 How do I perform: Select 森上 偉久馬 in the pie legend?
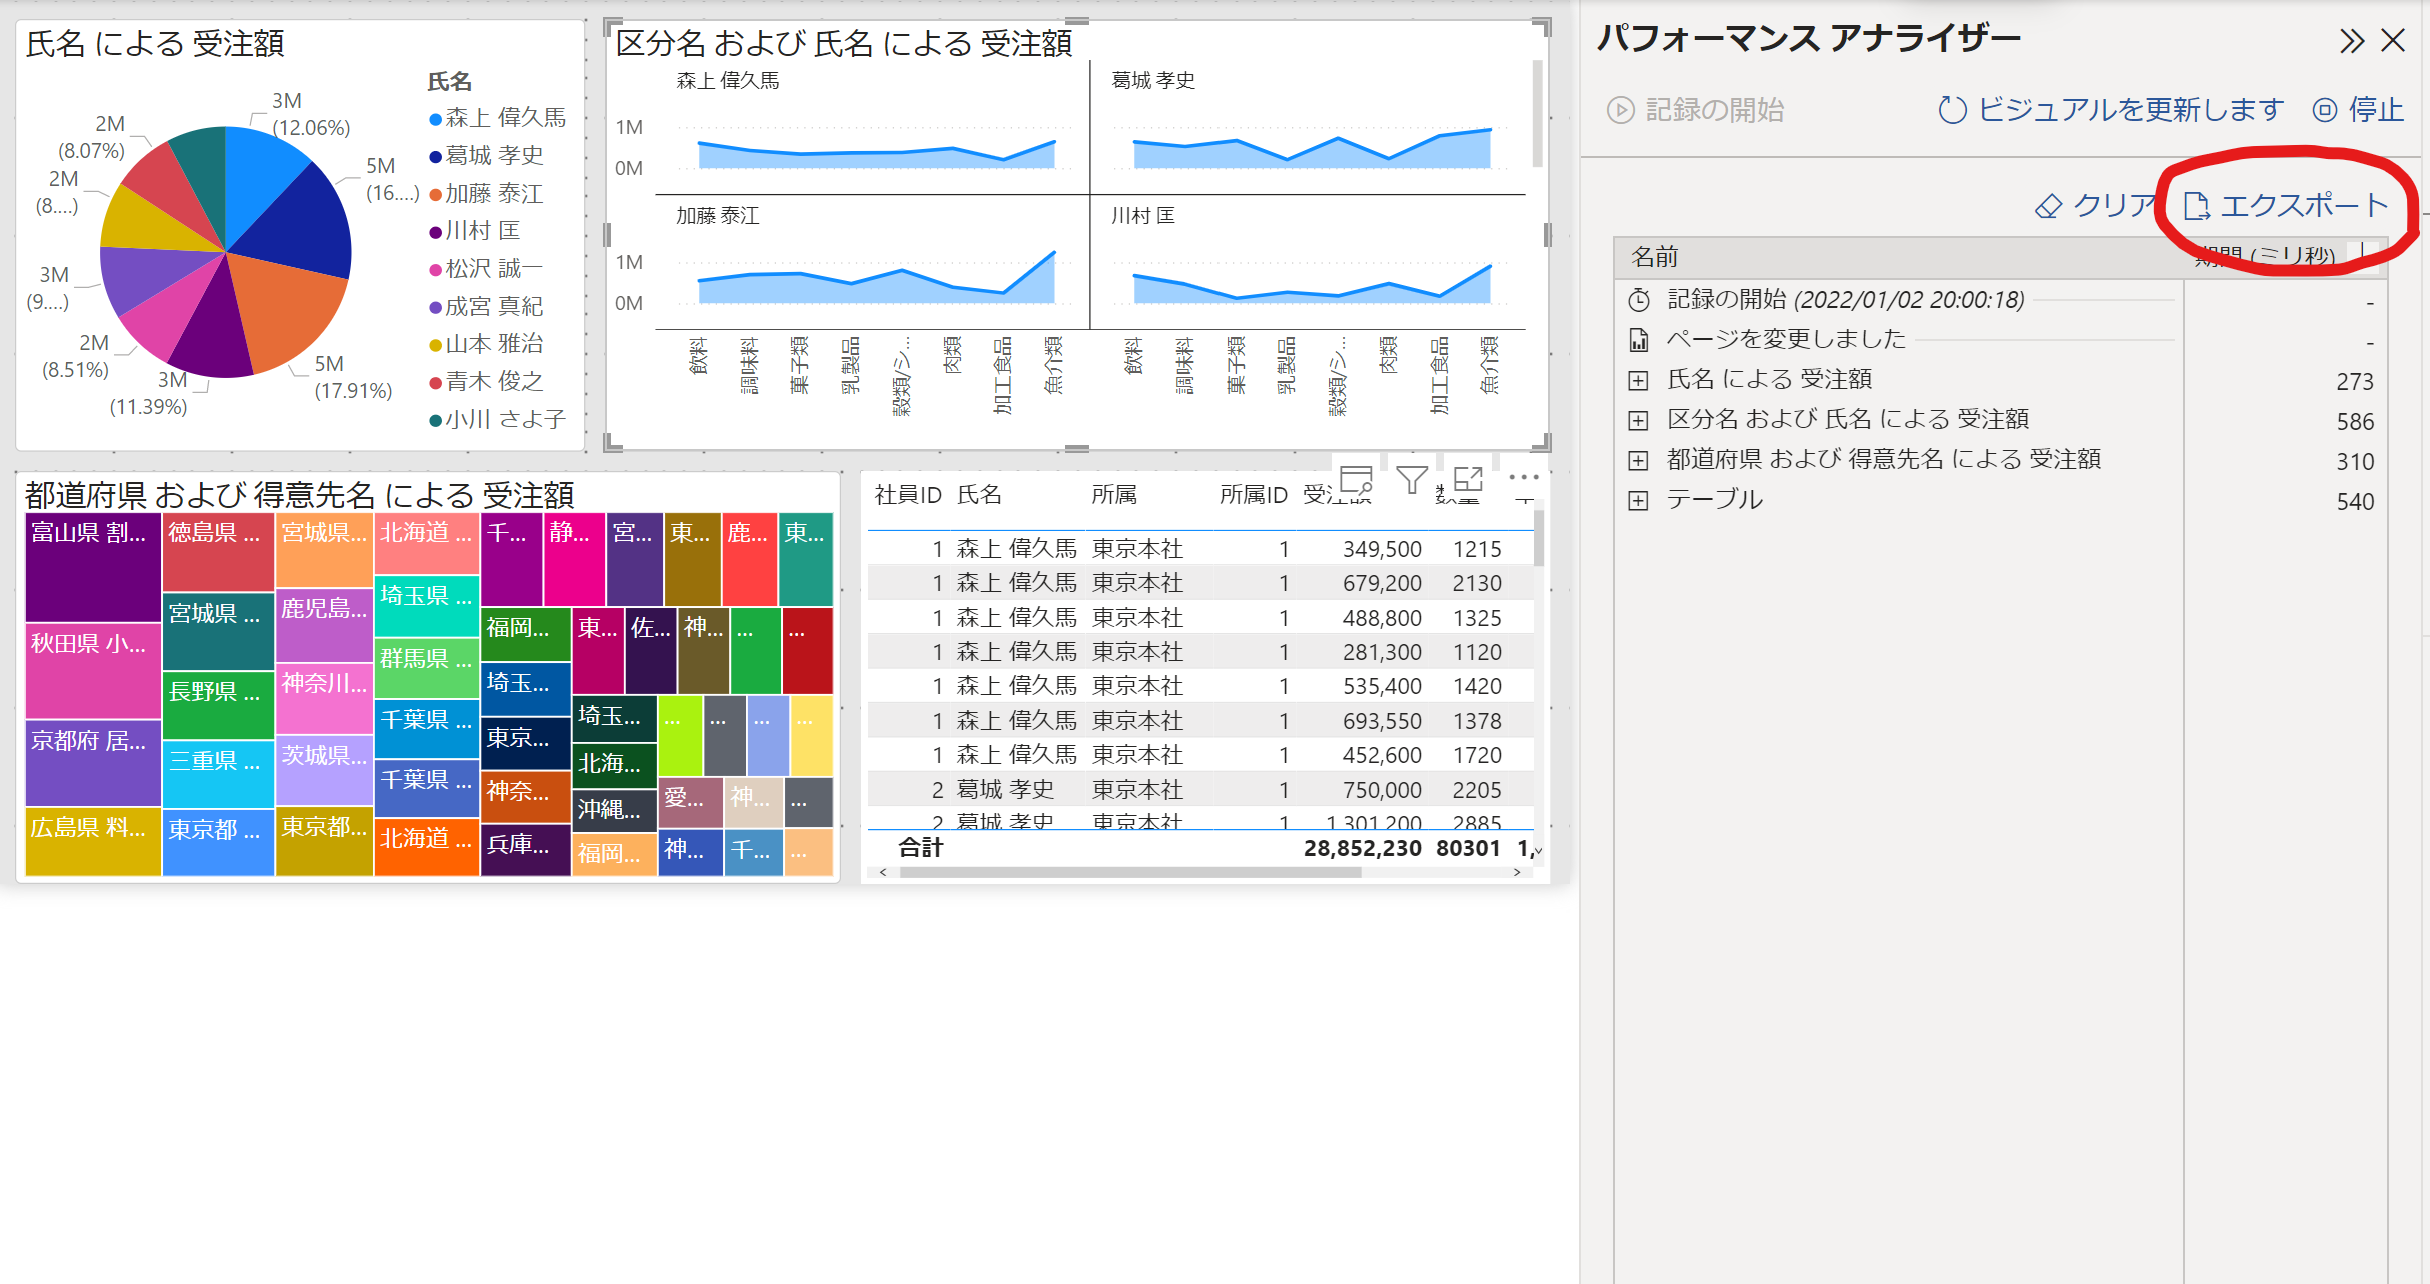504,118
